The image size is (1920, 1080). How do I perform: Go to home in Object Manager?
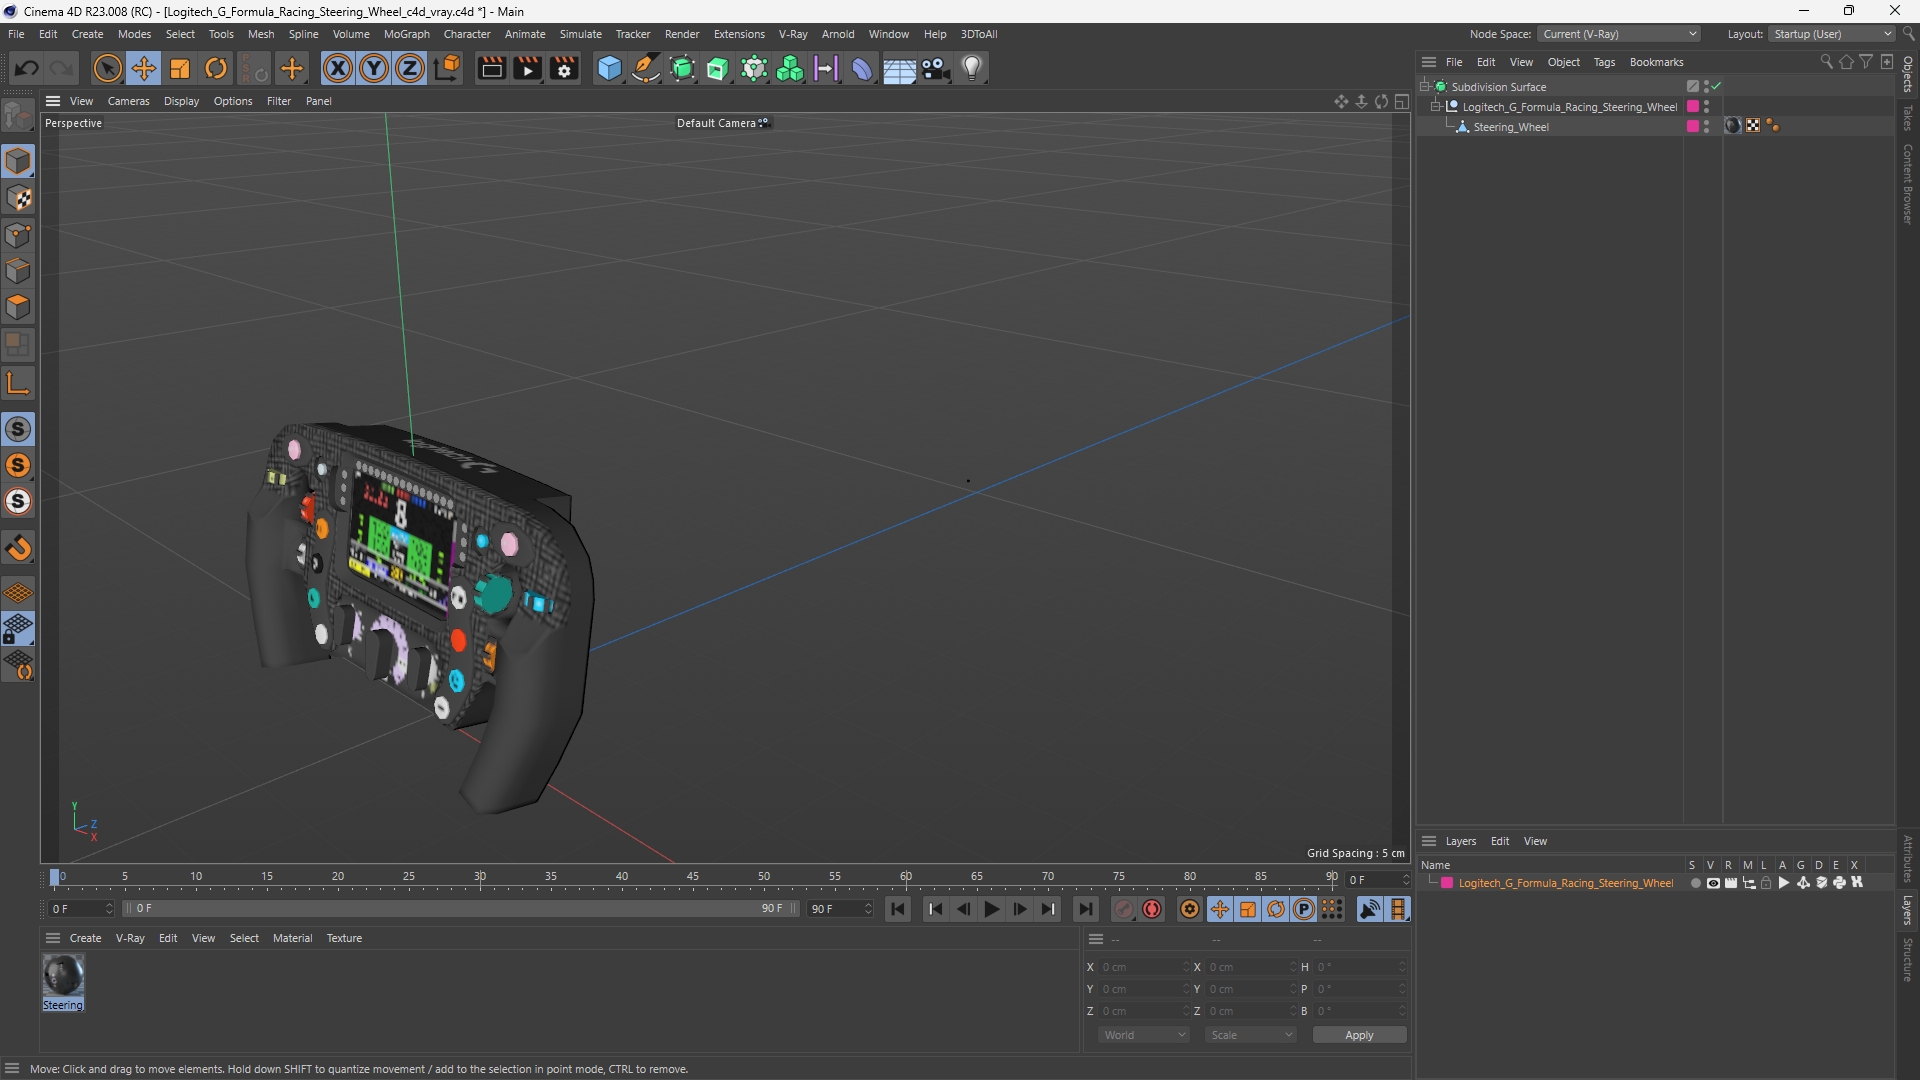pyautogui.click(x=1846, y=62)
